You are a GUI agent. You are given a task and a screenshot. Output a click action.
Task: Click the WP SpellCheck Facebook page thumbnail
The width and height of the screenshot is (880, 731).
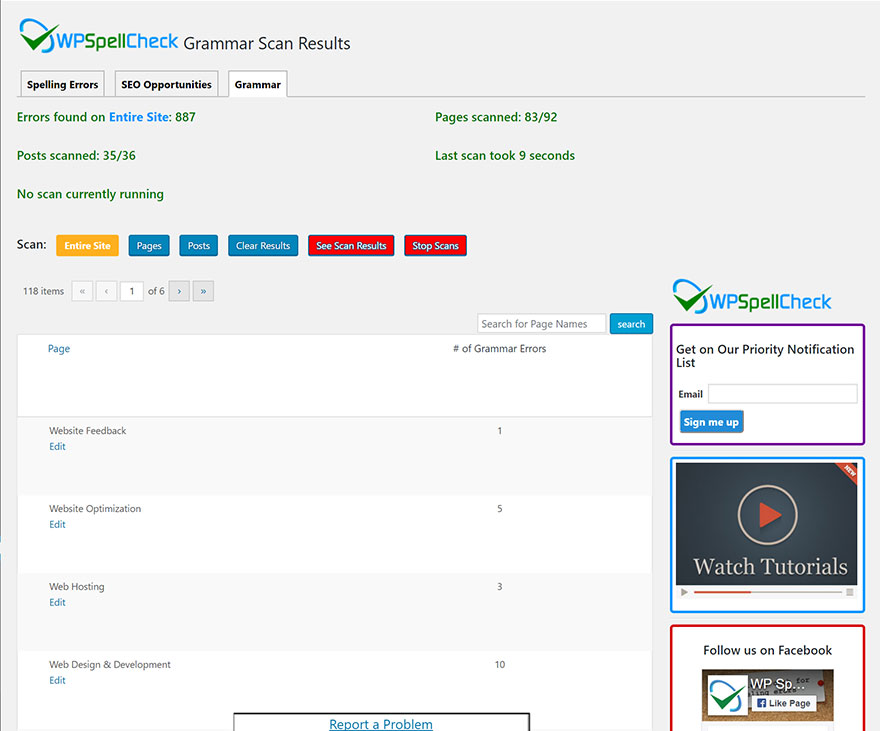pos(728,695)
